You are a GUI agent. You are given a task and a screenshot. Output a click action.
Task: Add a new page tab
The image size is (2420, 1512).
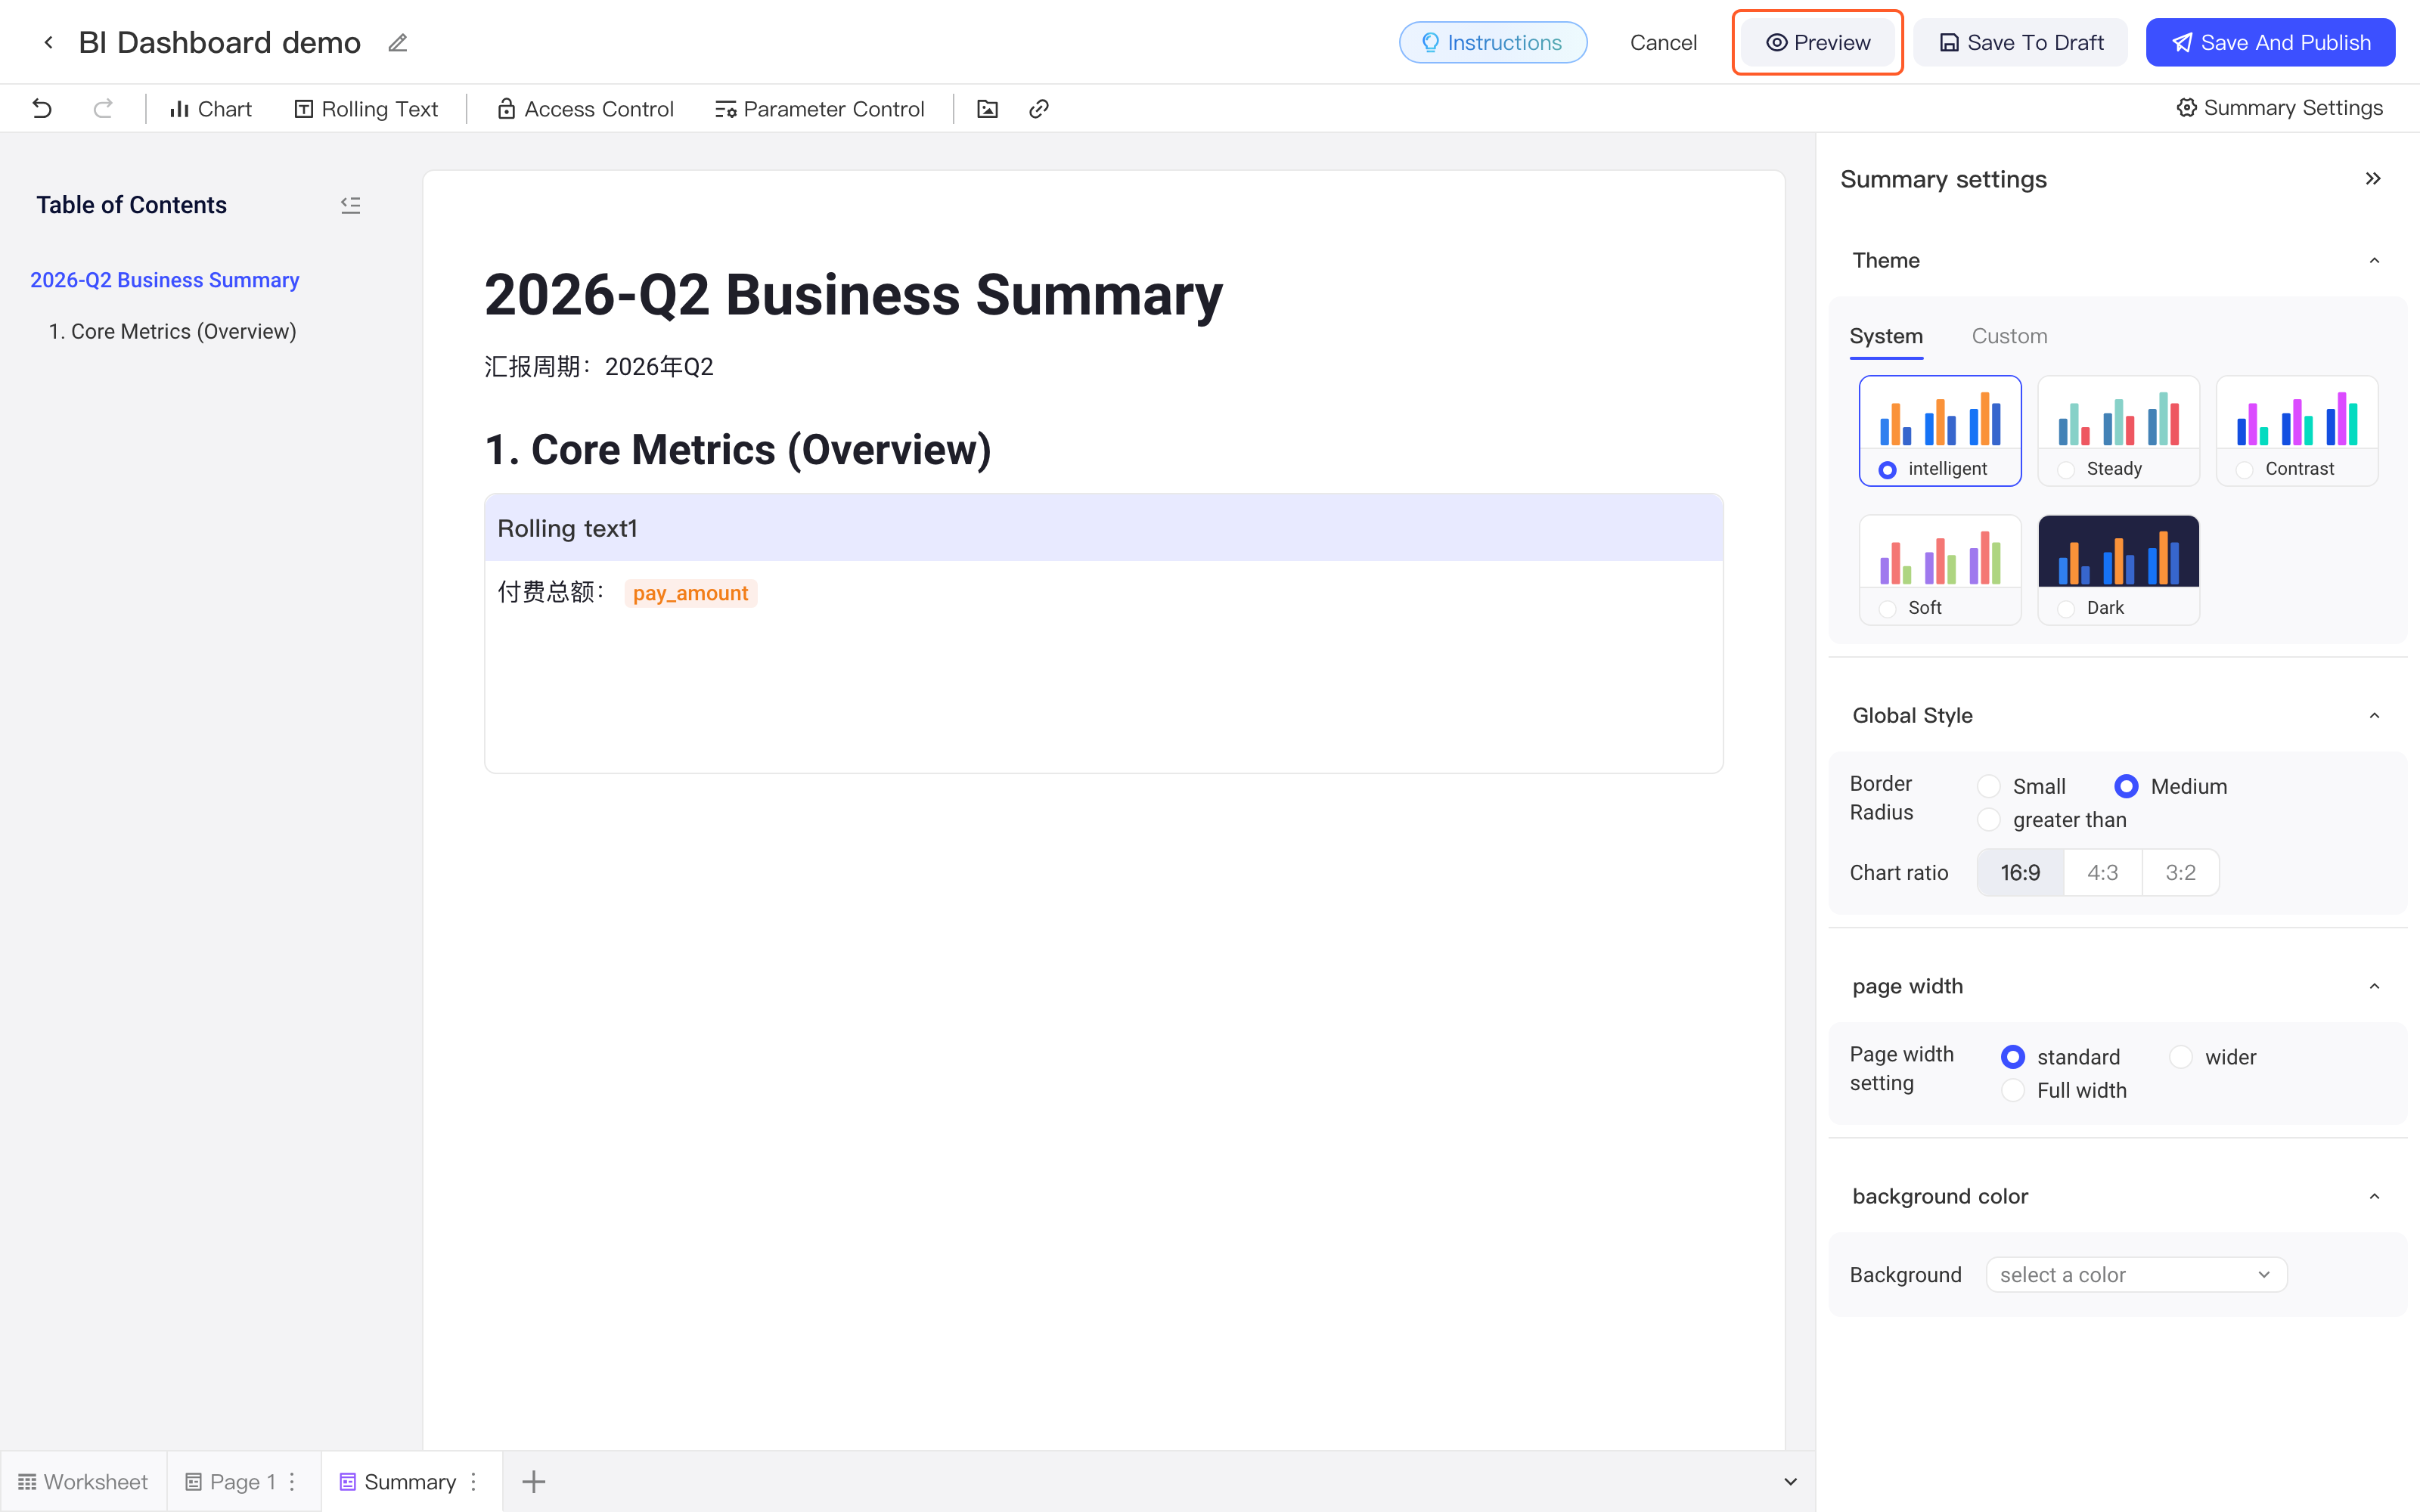[x=534, y=1481]
